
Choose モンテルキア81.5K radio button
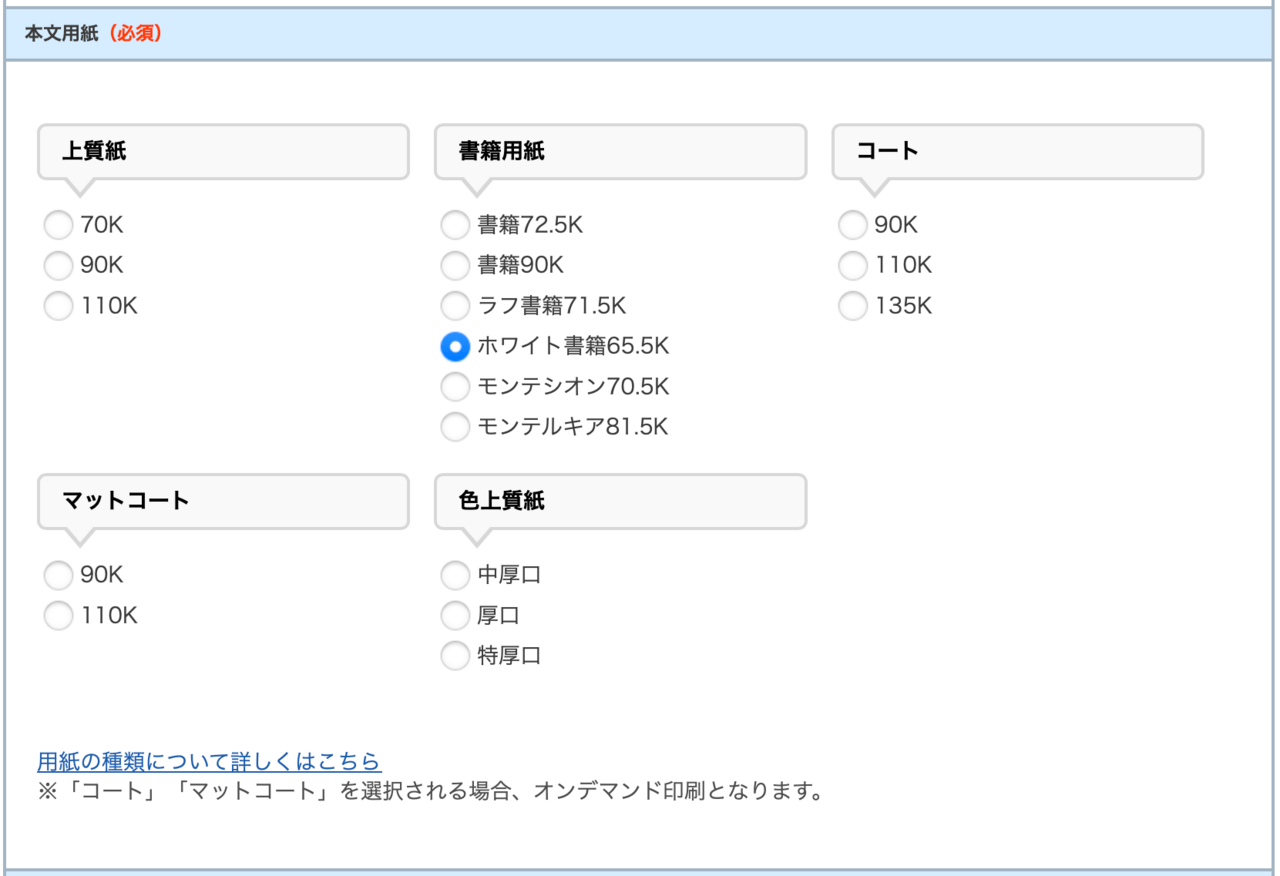point(455,427)
